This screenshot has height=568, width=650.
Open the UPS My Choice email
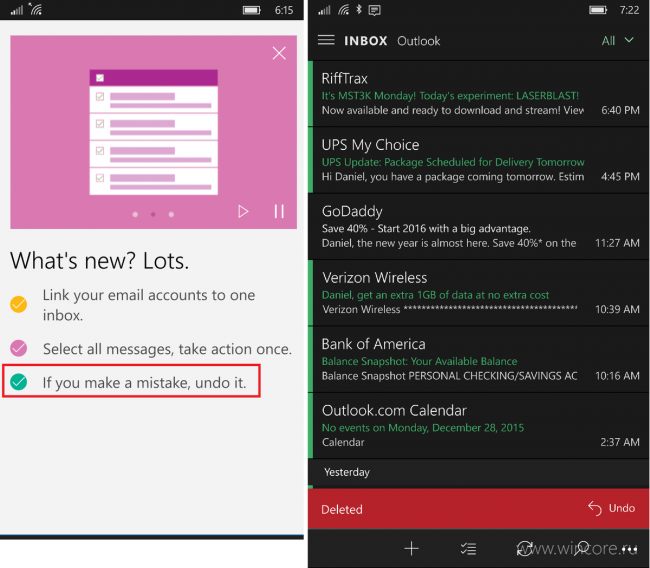click(478, 160)
